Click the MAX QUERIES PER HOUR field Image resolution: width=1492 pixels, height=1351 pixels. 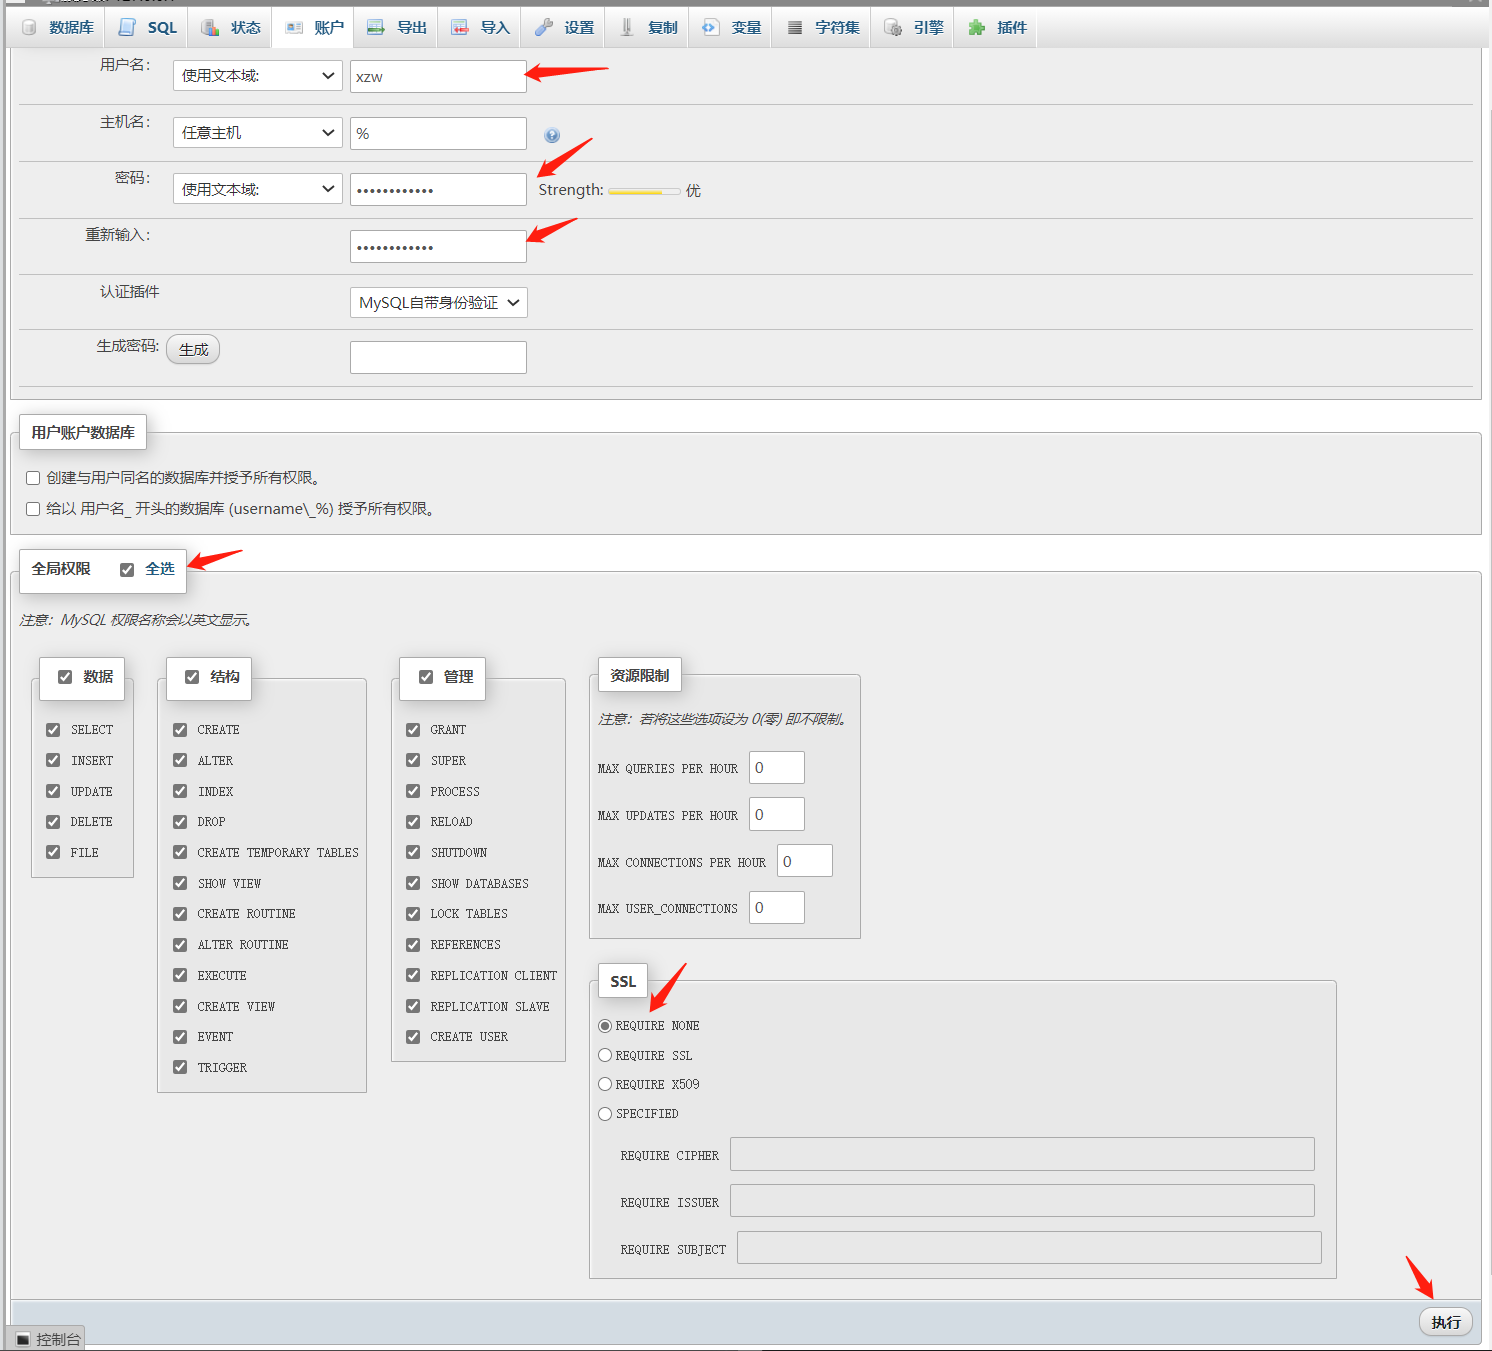777,768
